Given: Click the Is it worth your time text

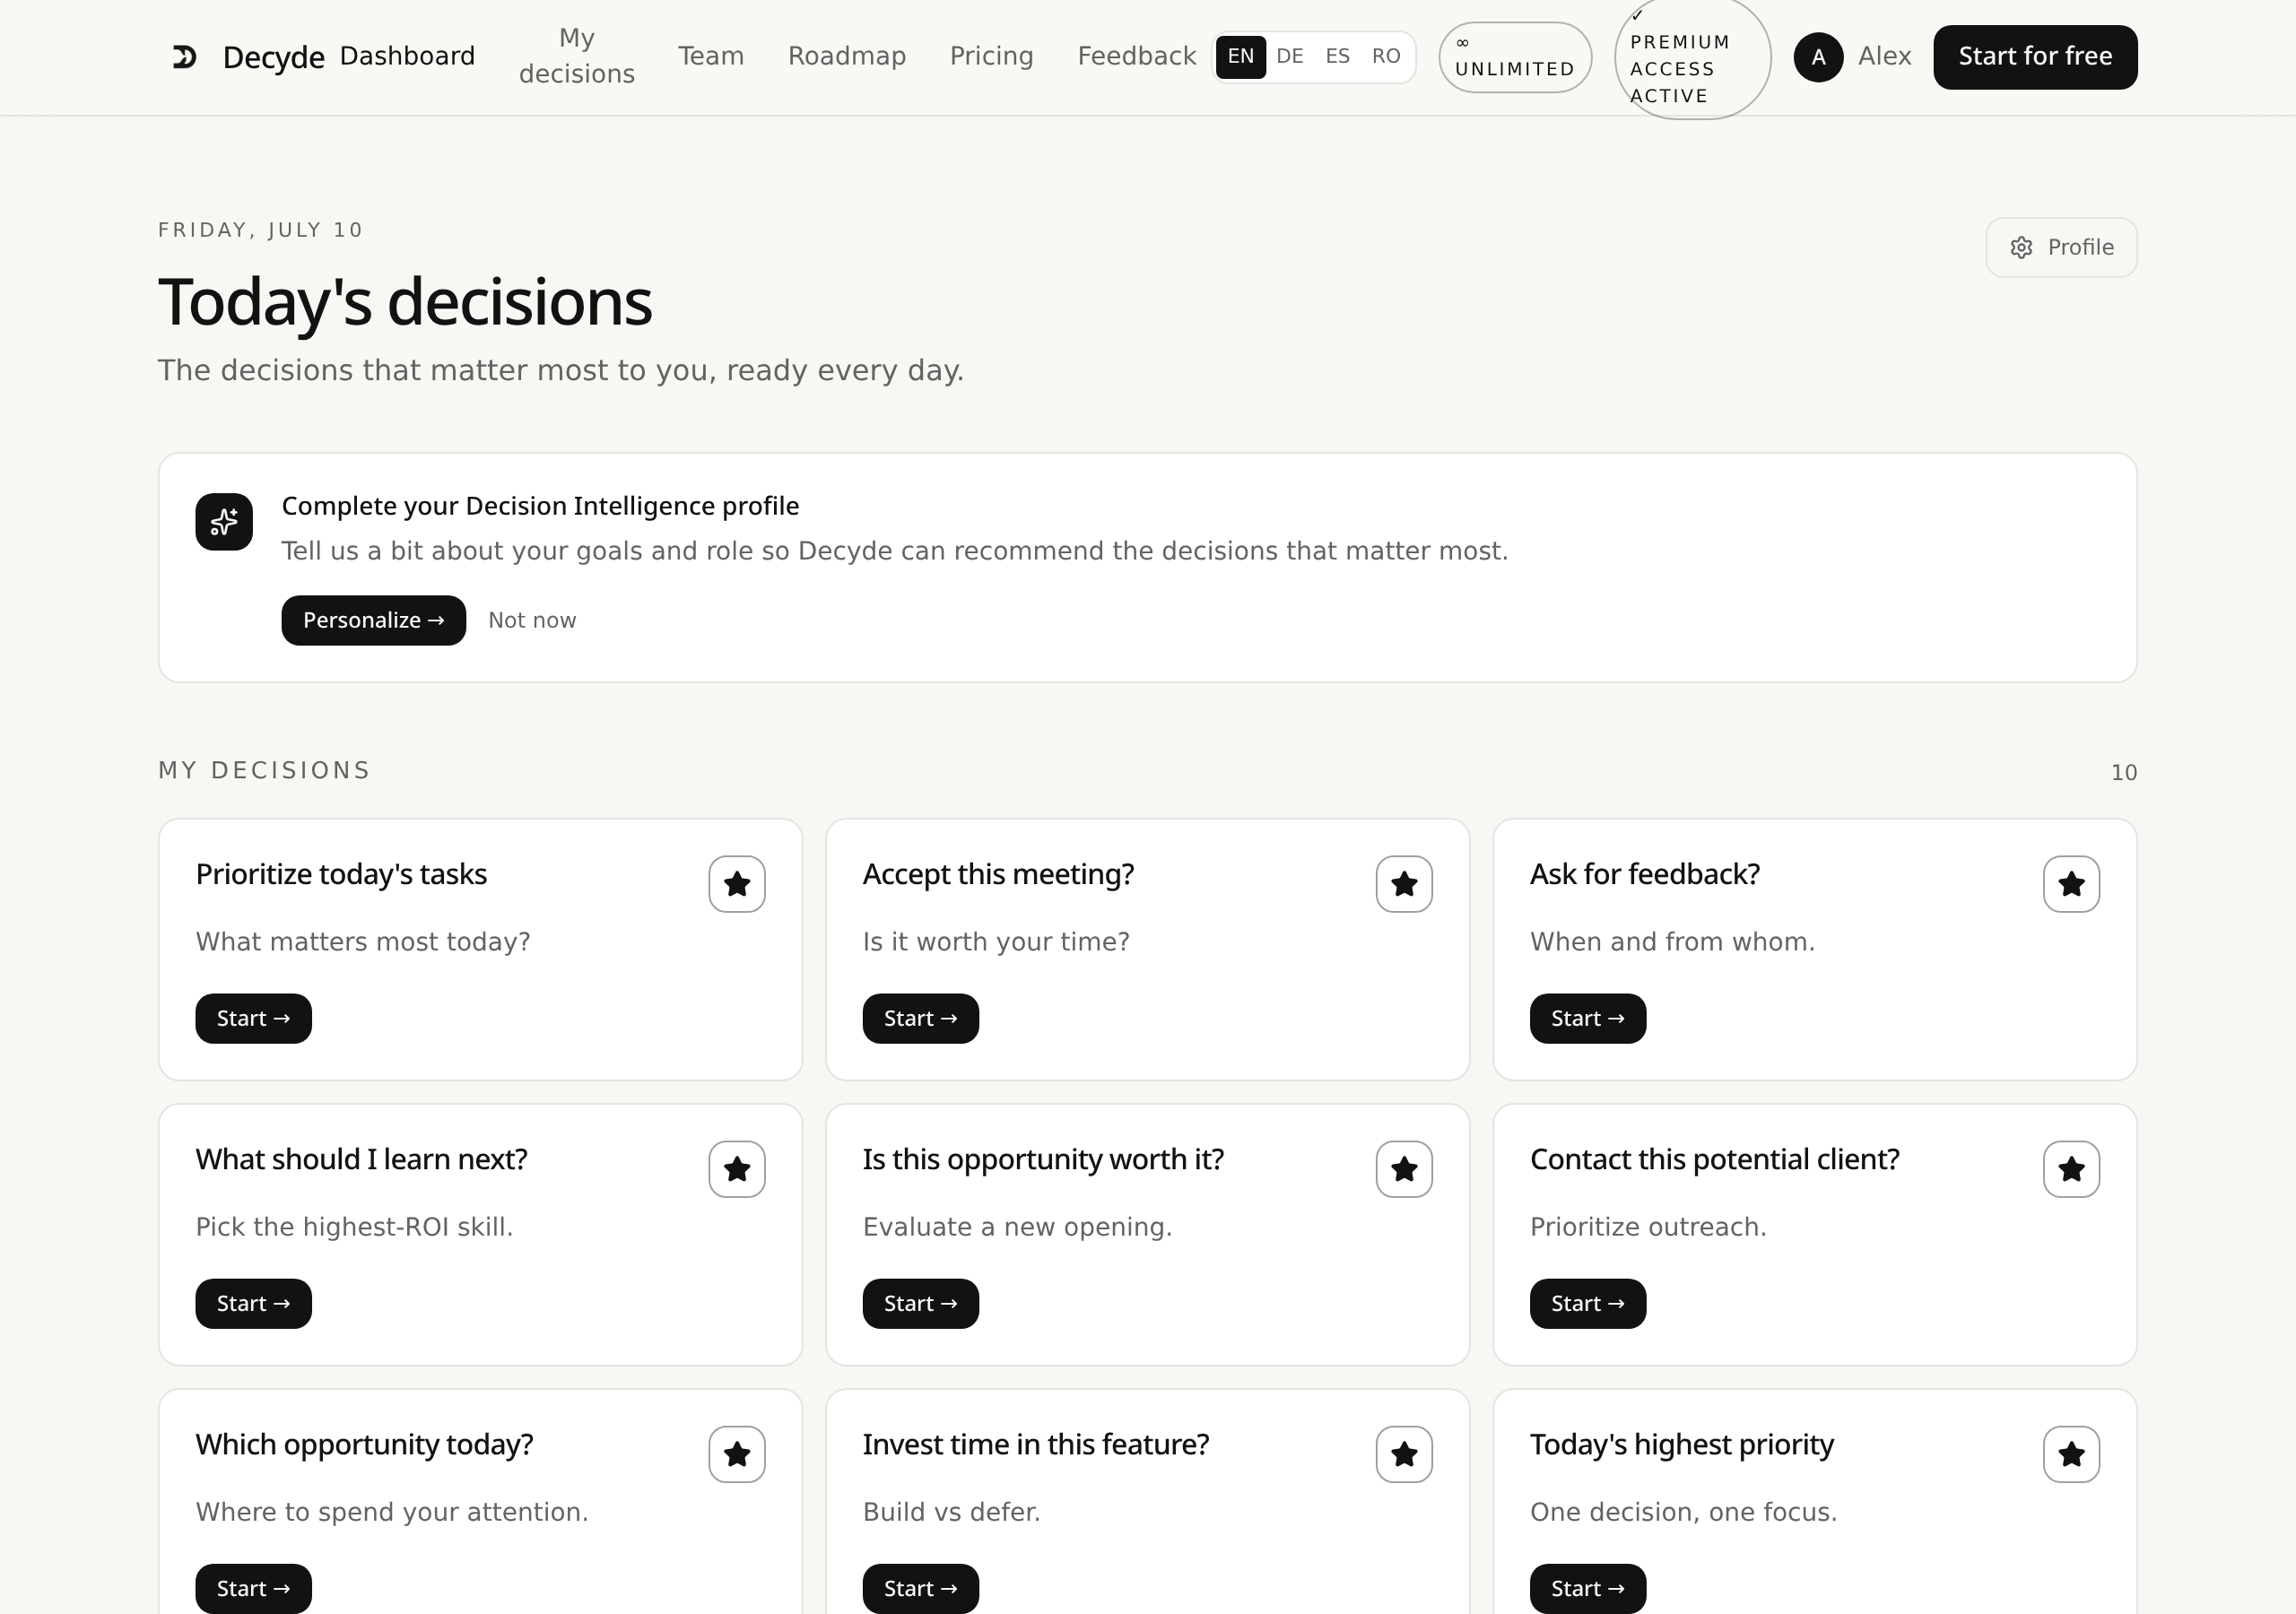Looking at the screenshot, I should coord(996,942).
